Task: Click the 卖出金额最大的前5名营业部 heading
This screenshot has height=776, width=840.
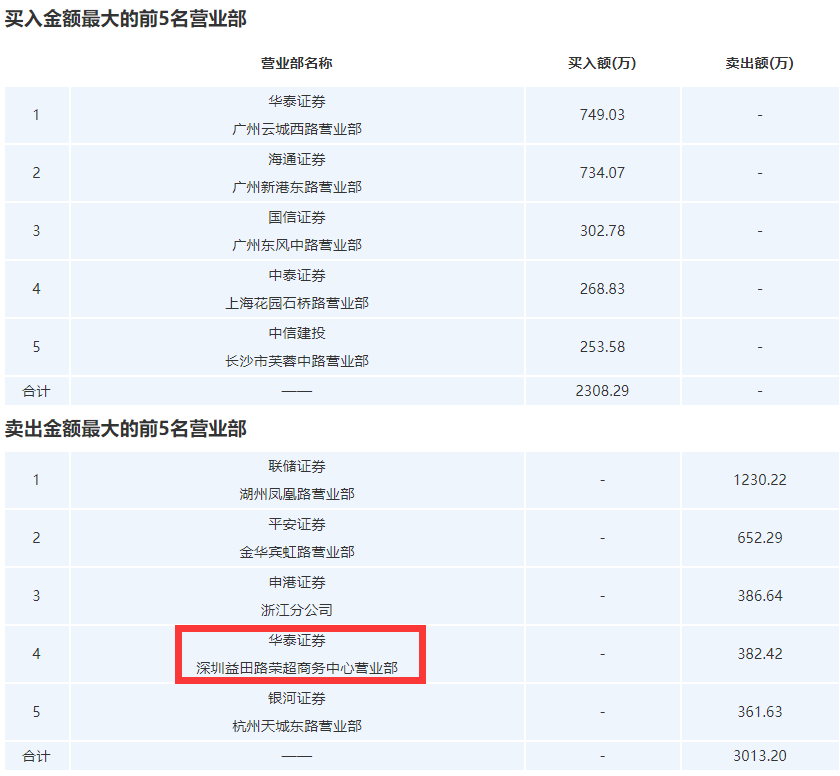Action: 125,428
